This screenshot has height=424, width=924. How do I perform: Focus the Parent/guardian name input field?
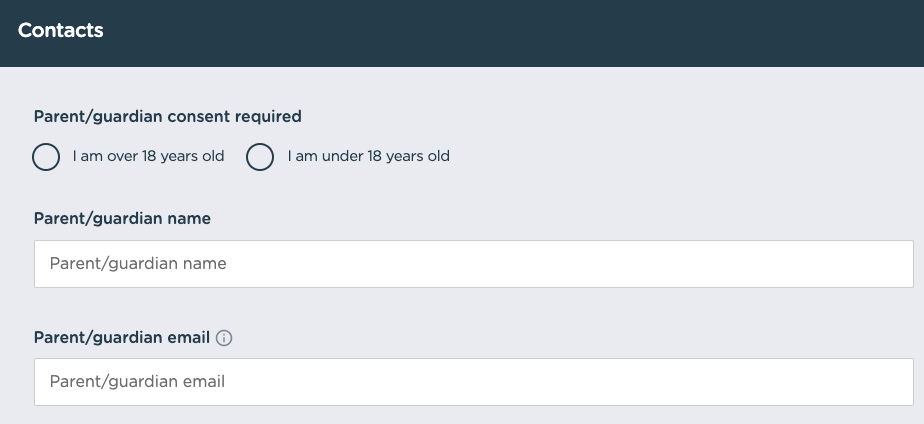pos(473,264)
